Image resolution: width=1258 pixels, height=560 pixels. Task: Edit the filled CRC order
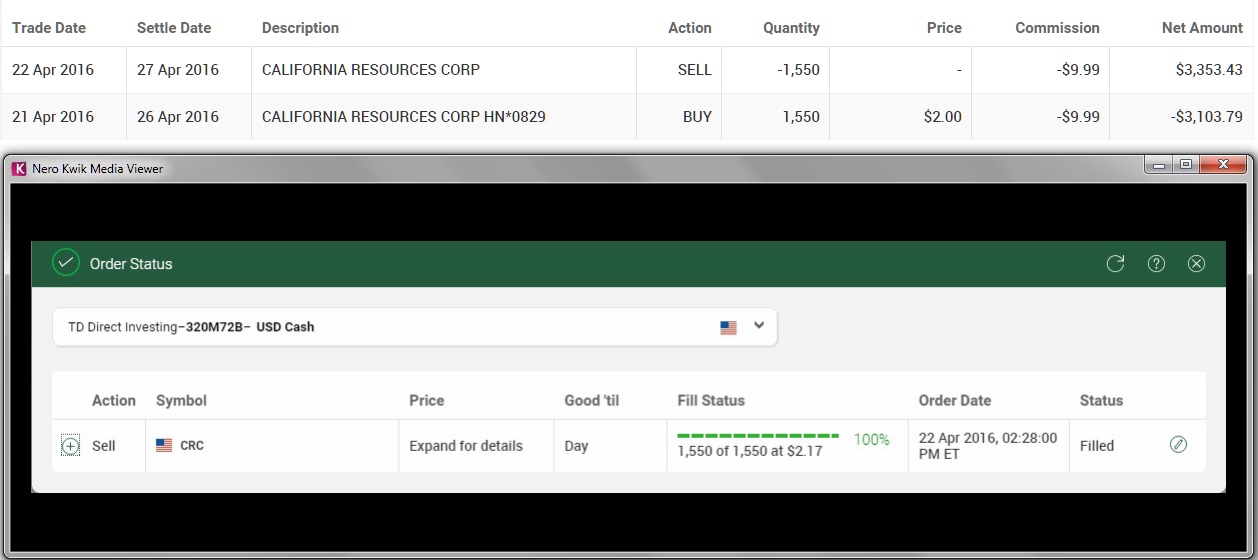[x=1178, y=445]
